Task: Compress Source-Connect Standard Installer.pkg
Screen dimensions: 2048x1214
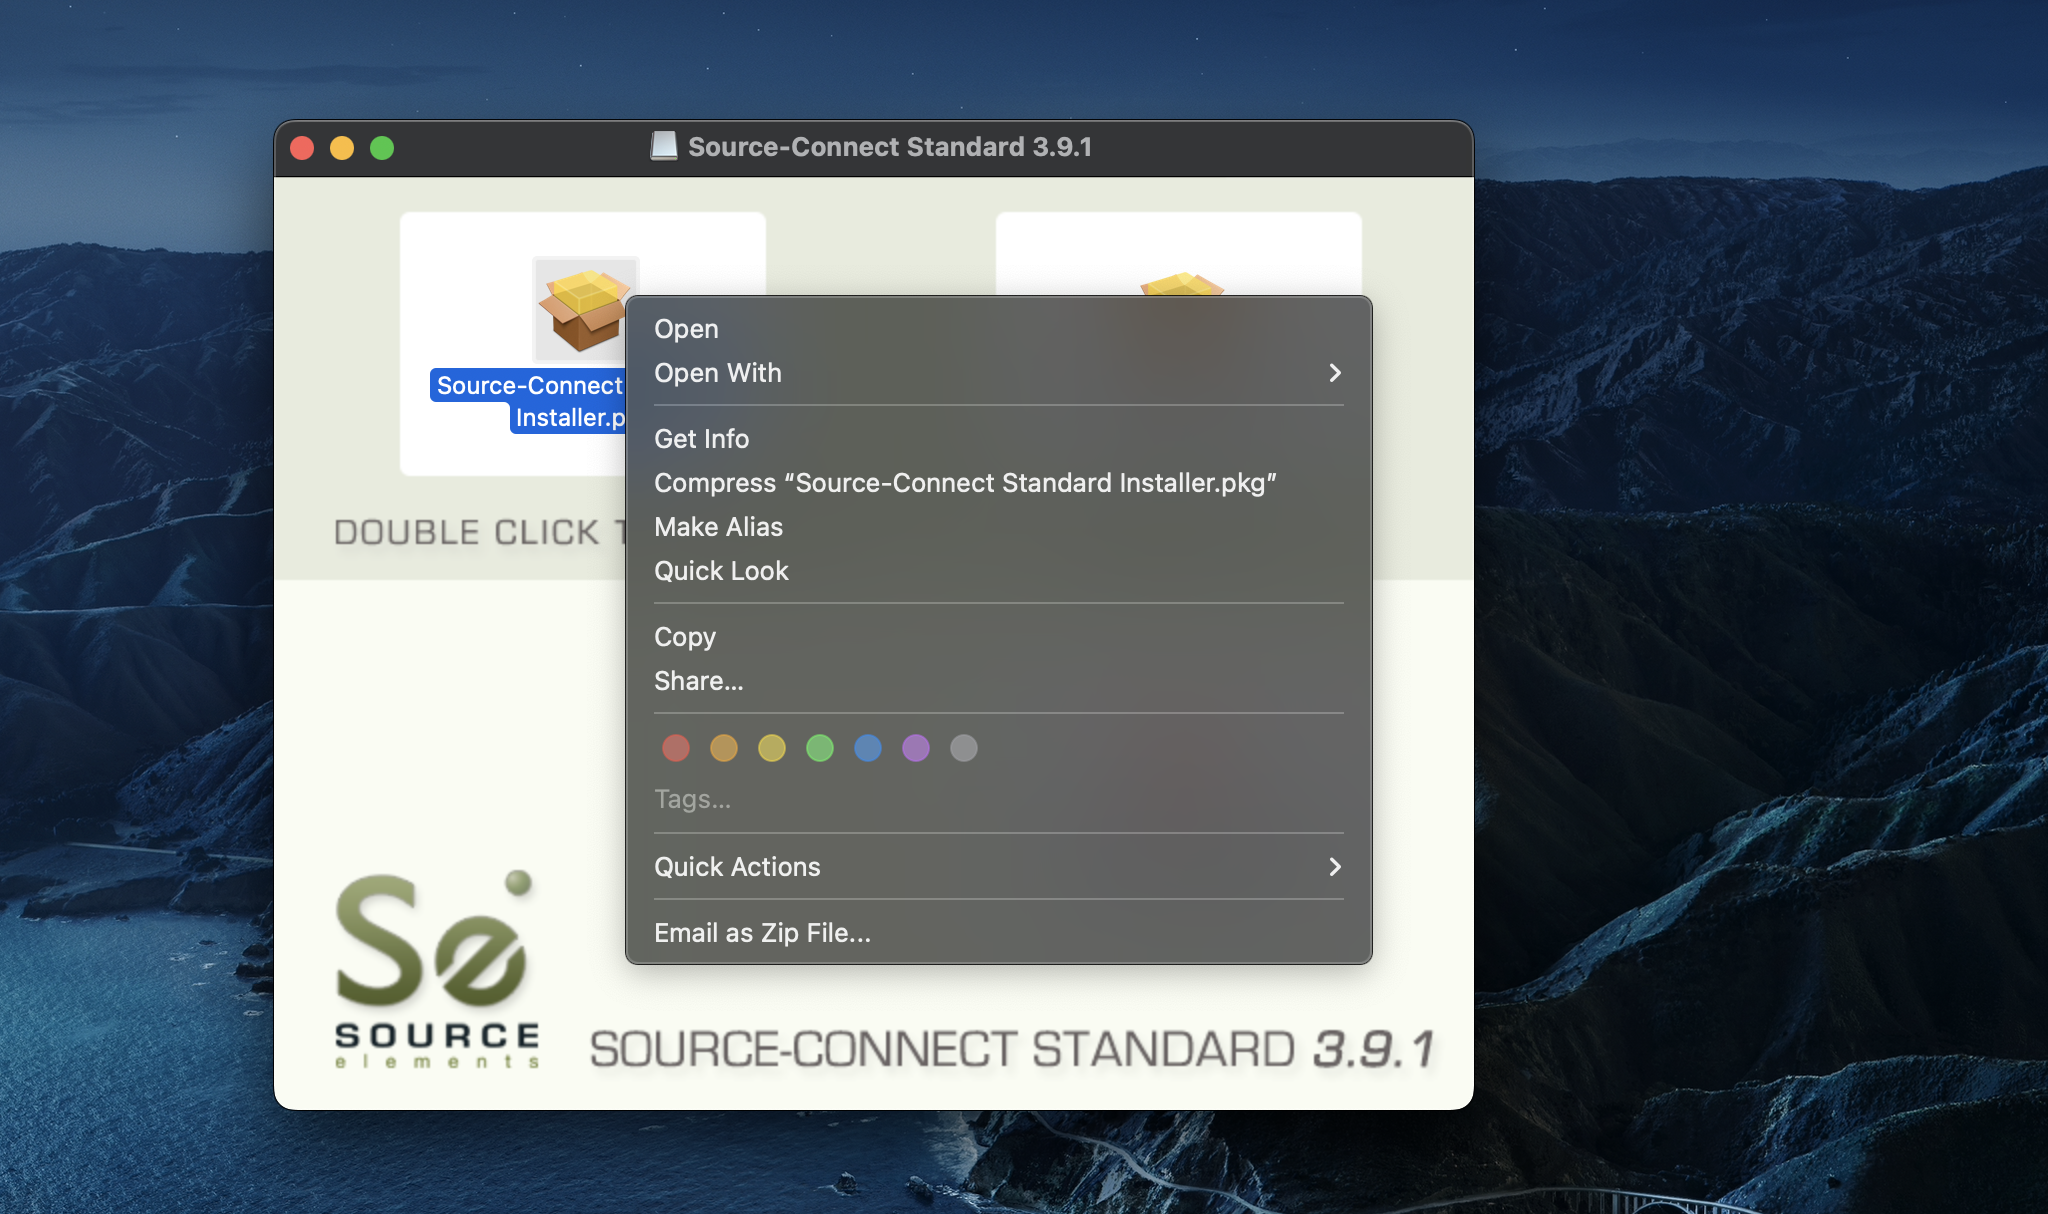Action: (965, 483)
